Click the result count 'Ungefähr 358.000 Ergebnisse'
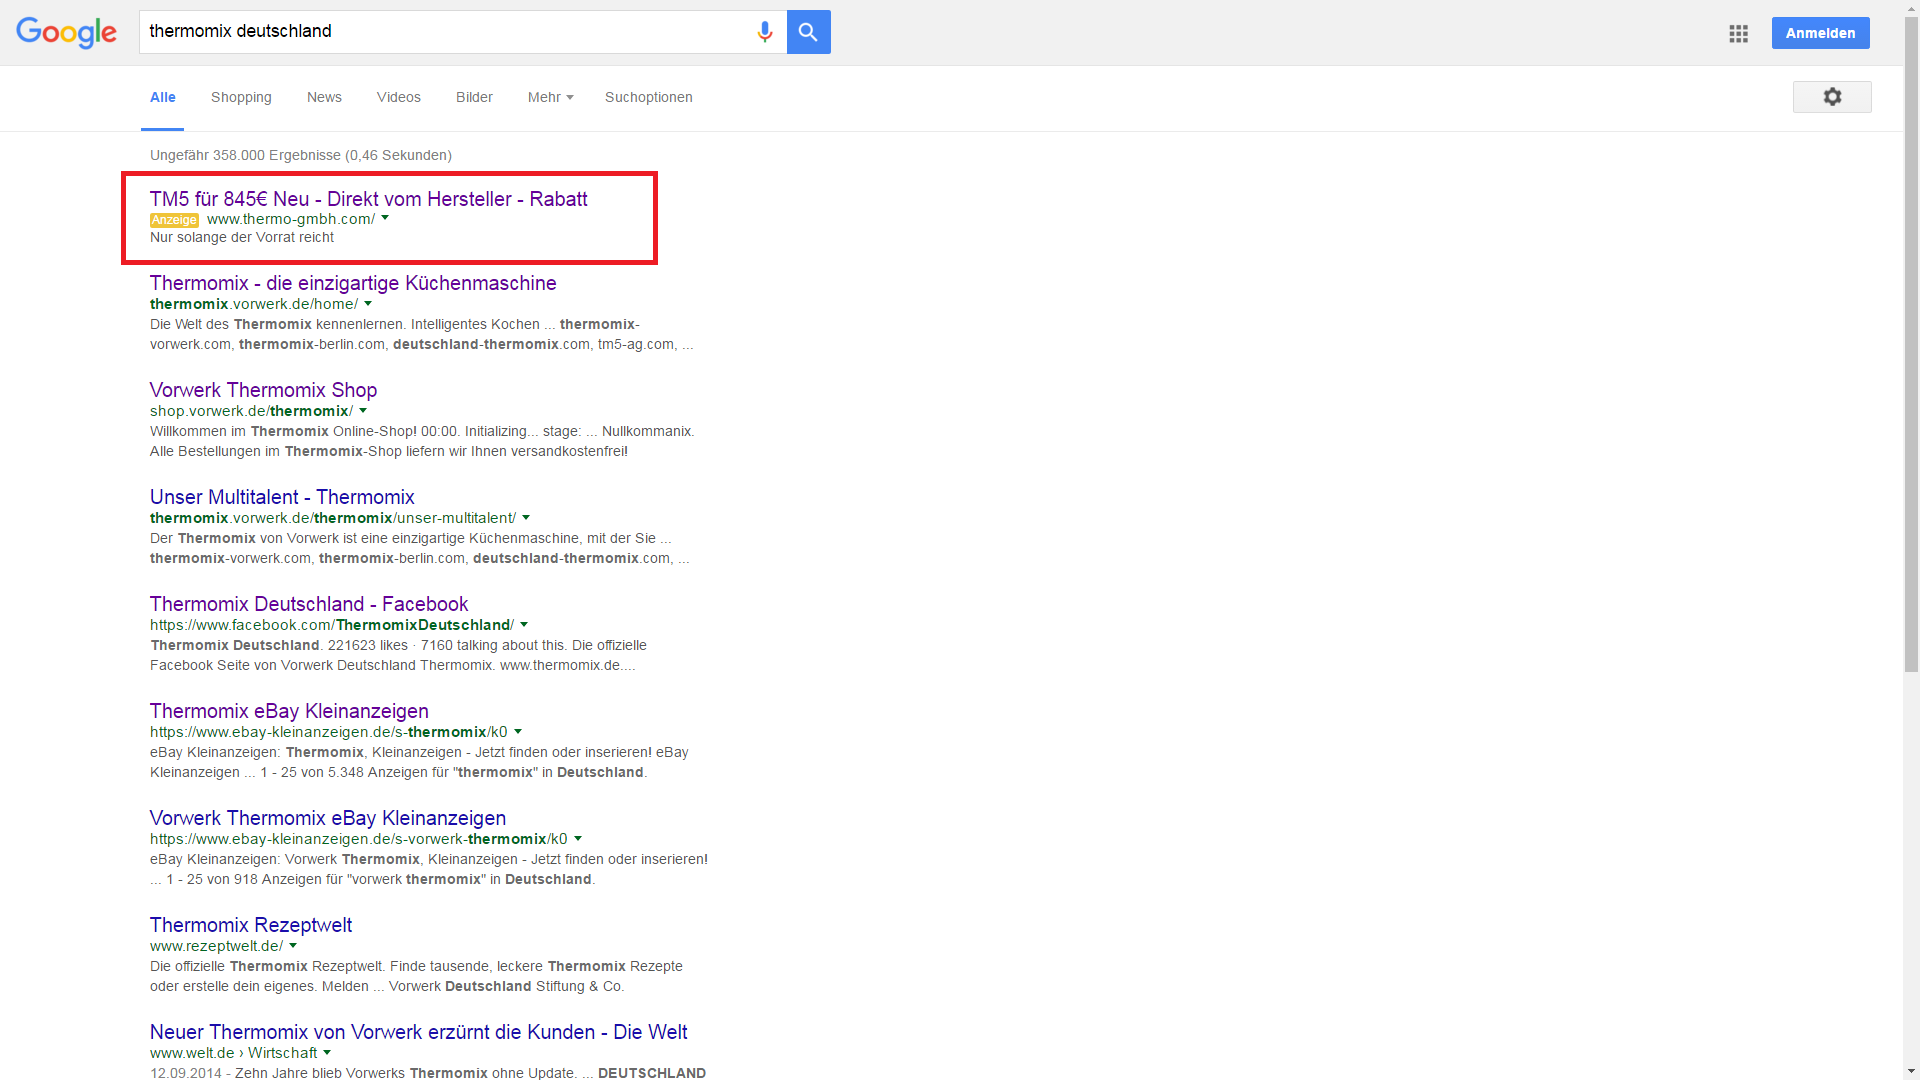 [x=301, y=155]
